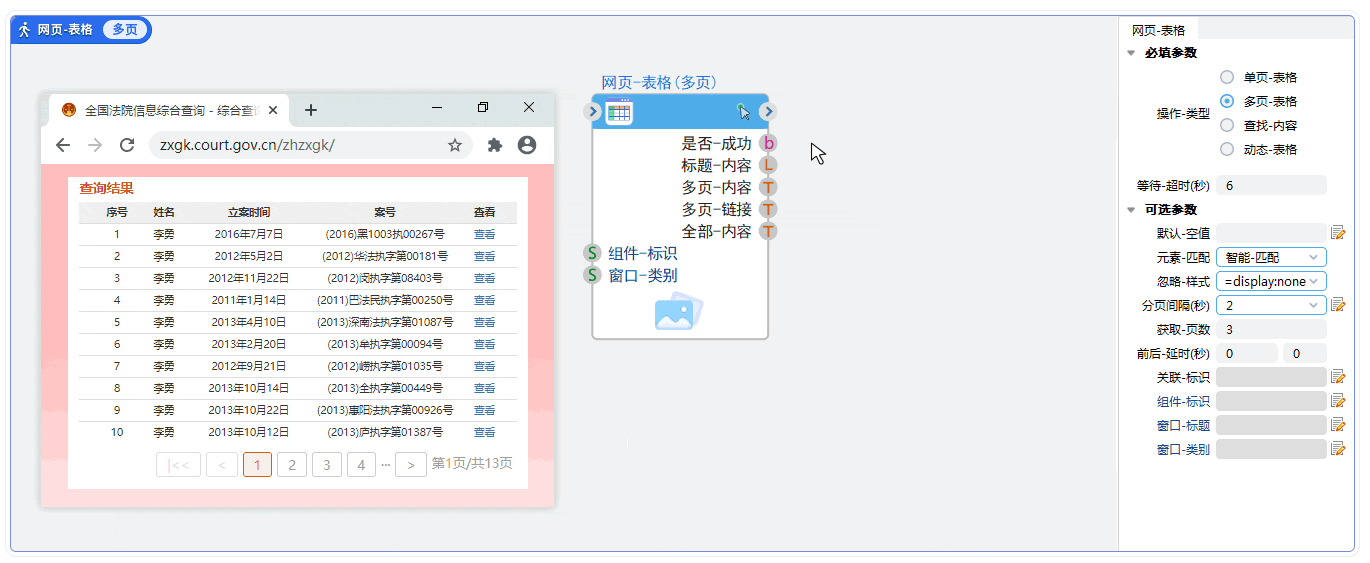This screenshot has height=563, width=1370.
Task: Select the 单页-表格 radio option
Action: [x=1227, y=77]
